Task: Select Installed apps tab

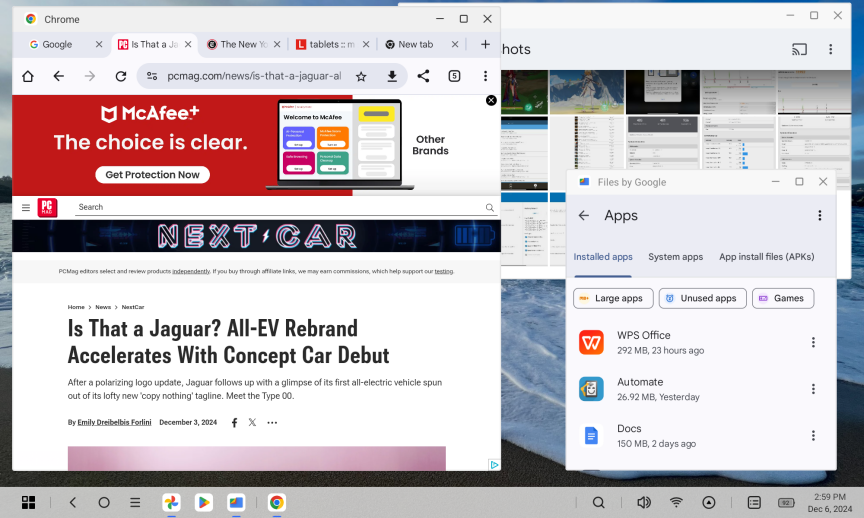Action: [x=603, y=257]
